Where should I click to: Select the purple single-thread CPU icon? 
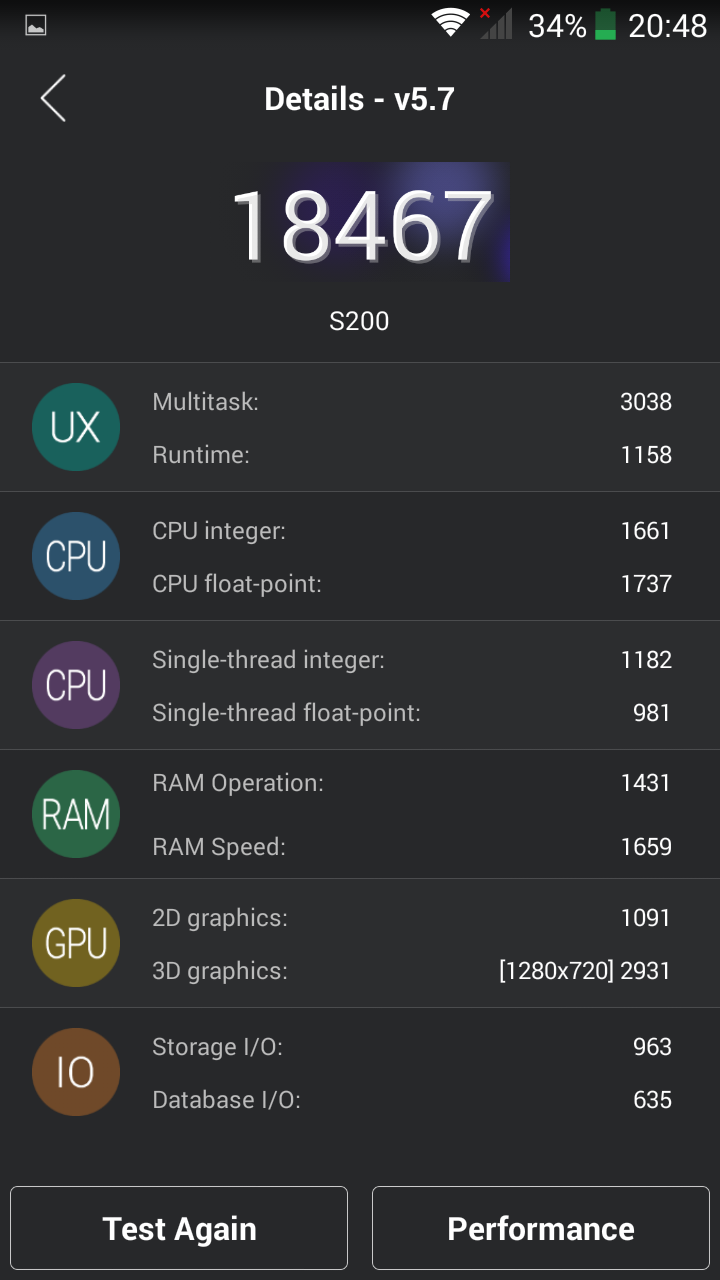[76, 685]
